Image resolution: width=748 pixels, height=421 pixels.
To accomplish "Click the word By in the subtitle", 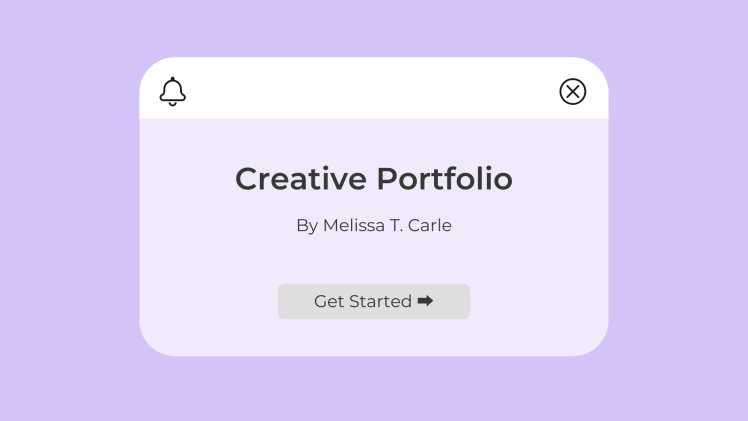I will 306,226.
